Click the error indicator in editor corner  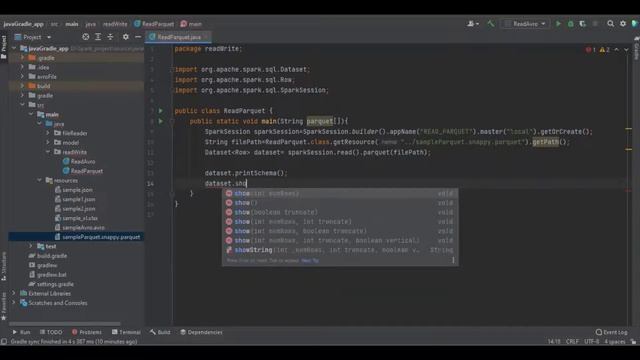591,50
